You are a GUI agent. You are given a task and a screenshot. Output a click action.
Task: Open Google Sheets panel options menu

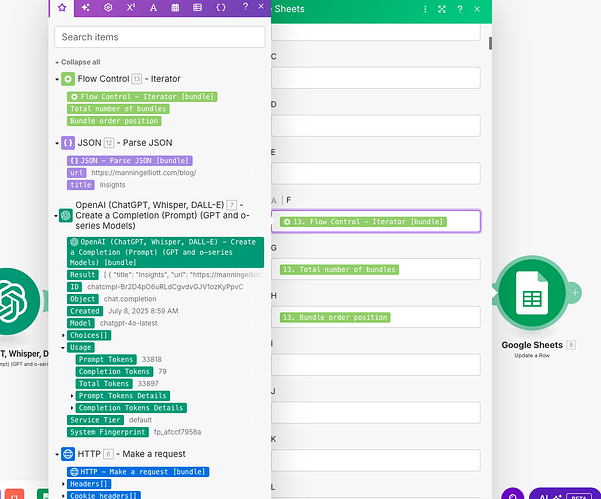(x=425, y=9)
